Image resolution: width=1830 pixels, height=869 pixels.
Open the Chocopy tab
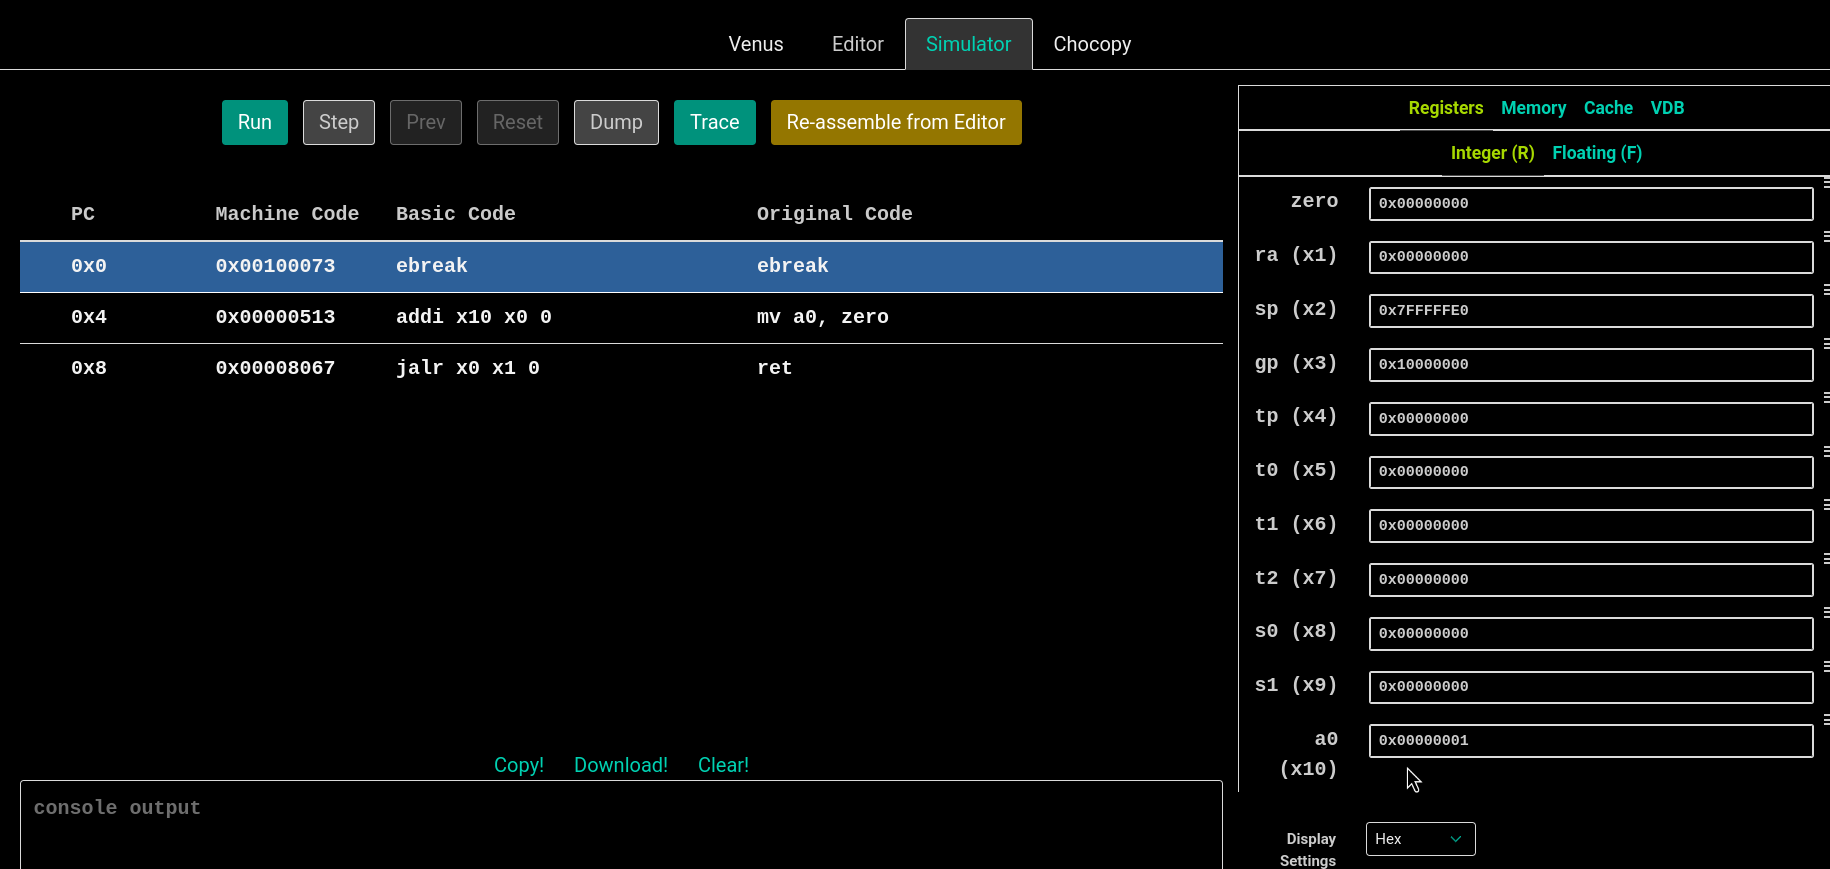click(1092, 44)
